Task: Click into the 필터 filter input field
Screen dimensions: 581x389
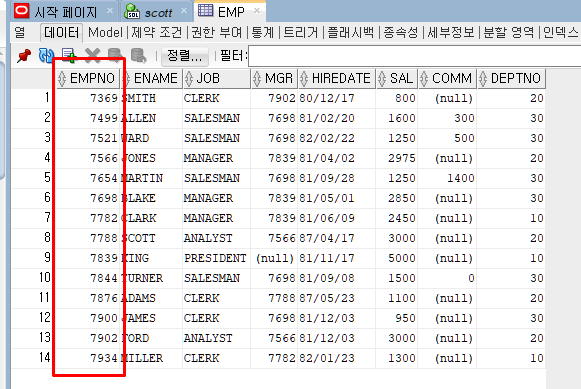Action: click(414, 56)
